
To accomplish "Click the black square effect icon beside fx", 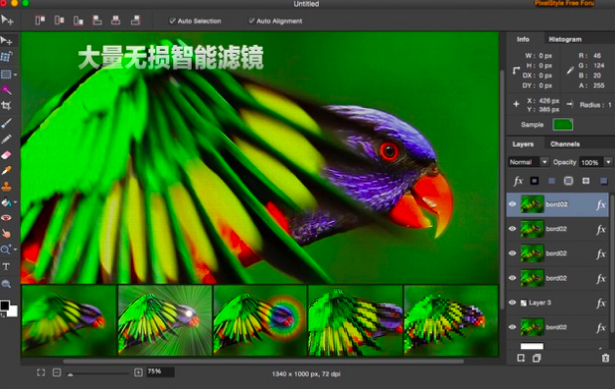I will click(534, 181).
